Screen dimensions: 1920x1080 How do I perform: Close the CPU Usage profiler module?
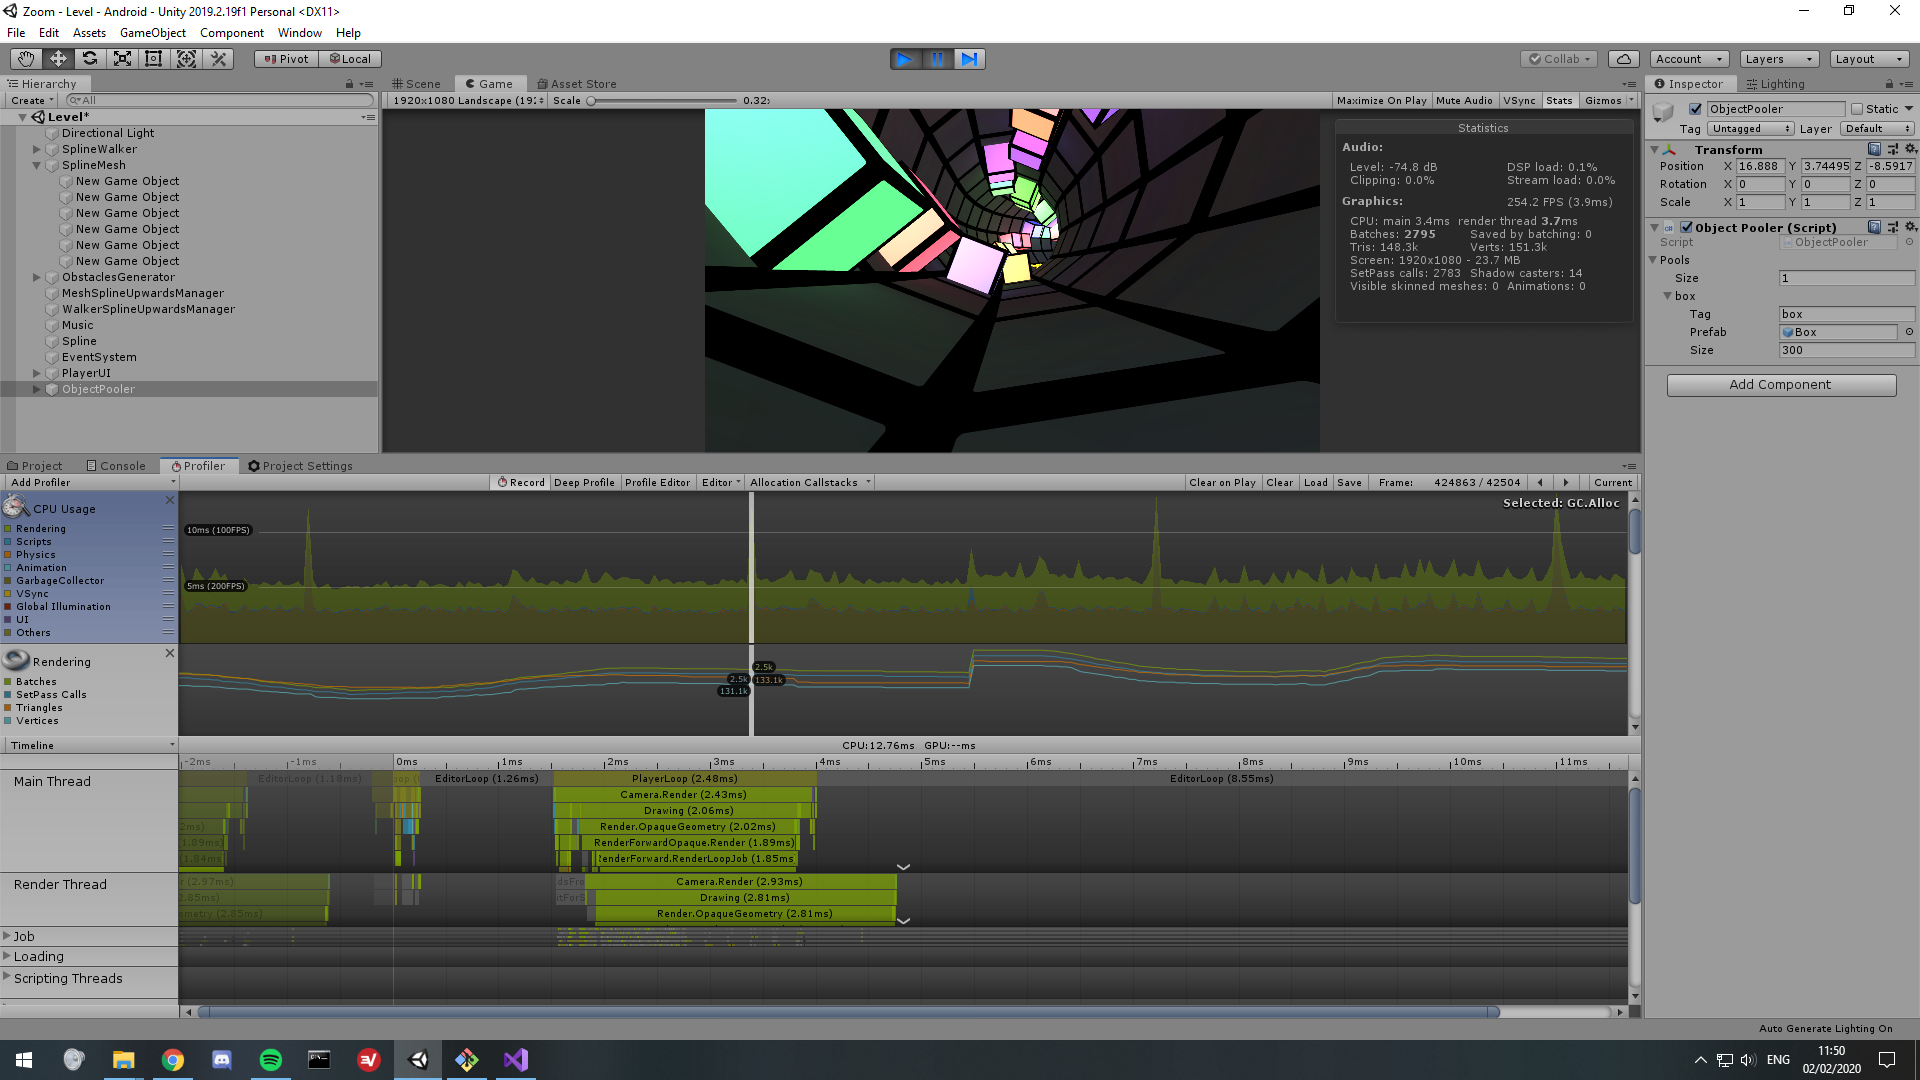coord(169,500)
